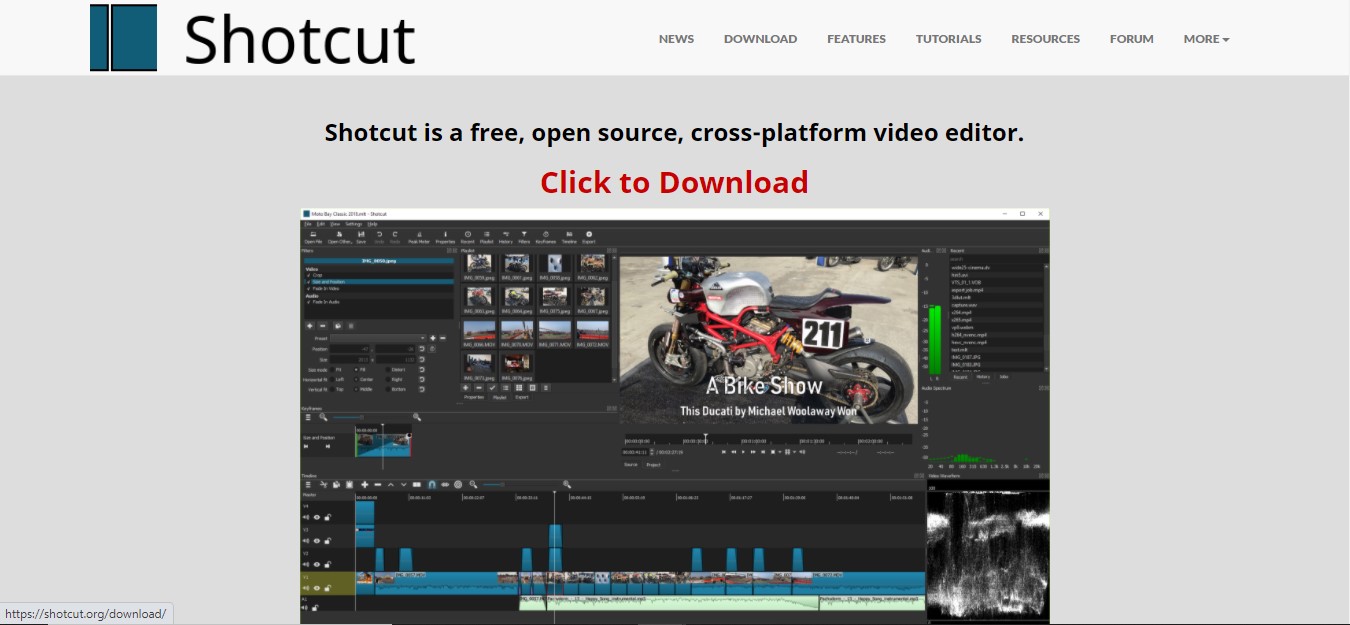Click the Playlist icon in the top Shotcut toolbar
The width and height of the screenshot is (1350, 625).
point(487,237)
